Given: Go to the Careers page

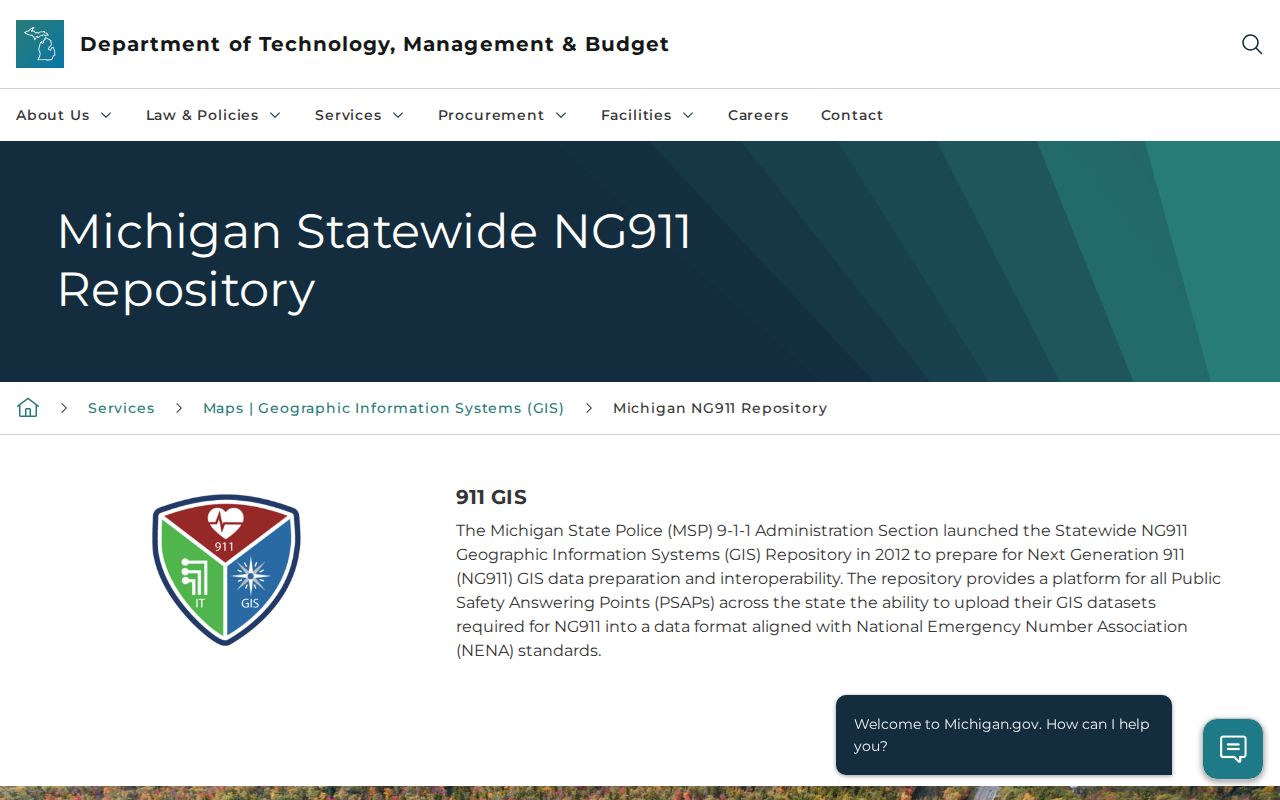Looking at the screenshot, I should coord(758,115).
